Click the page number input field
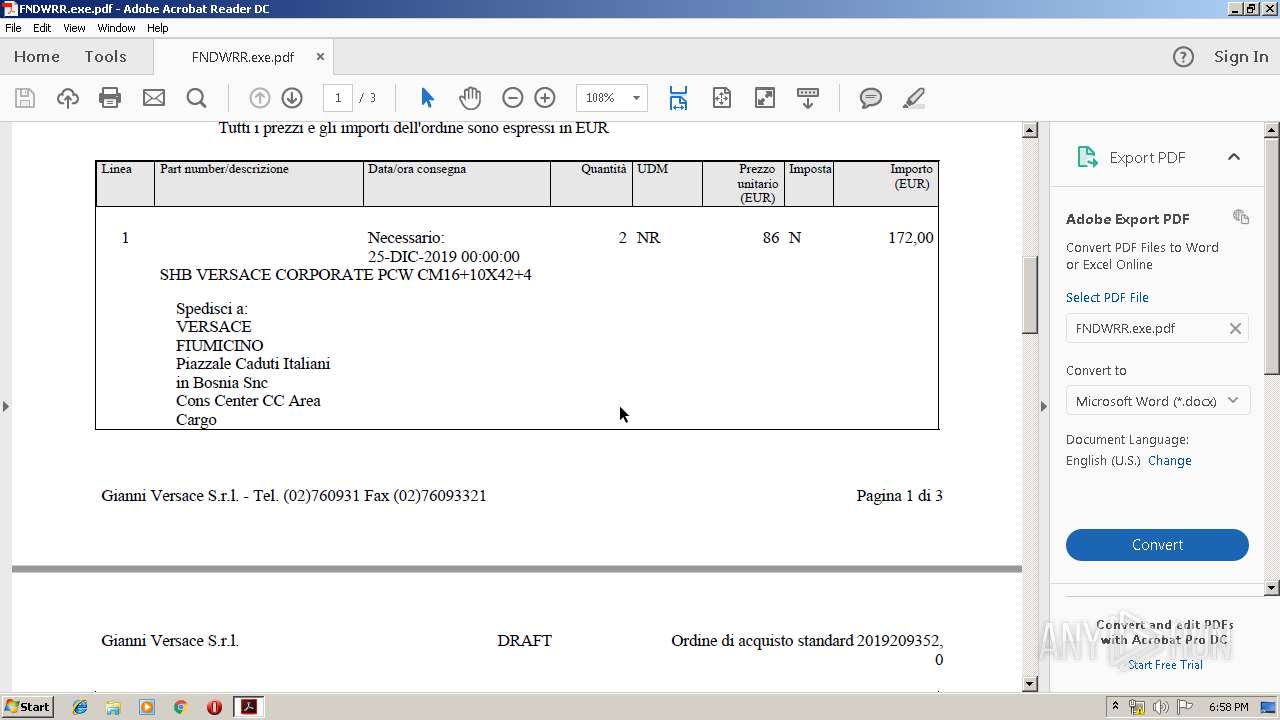1280x720 pixels. 338,98
